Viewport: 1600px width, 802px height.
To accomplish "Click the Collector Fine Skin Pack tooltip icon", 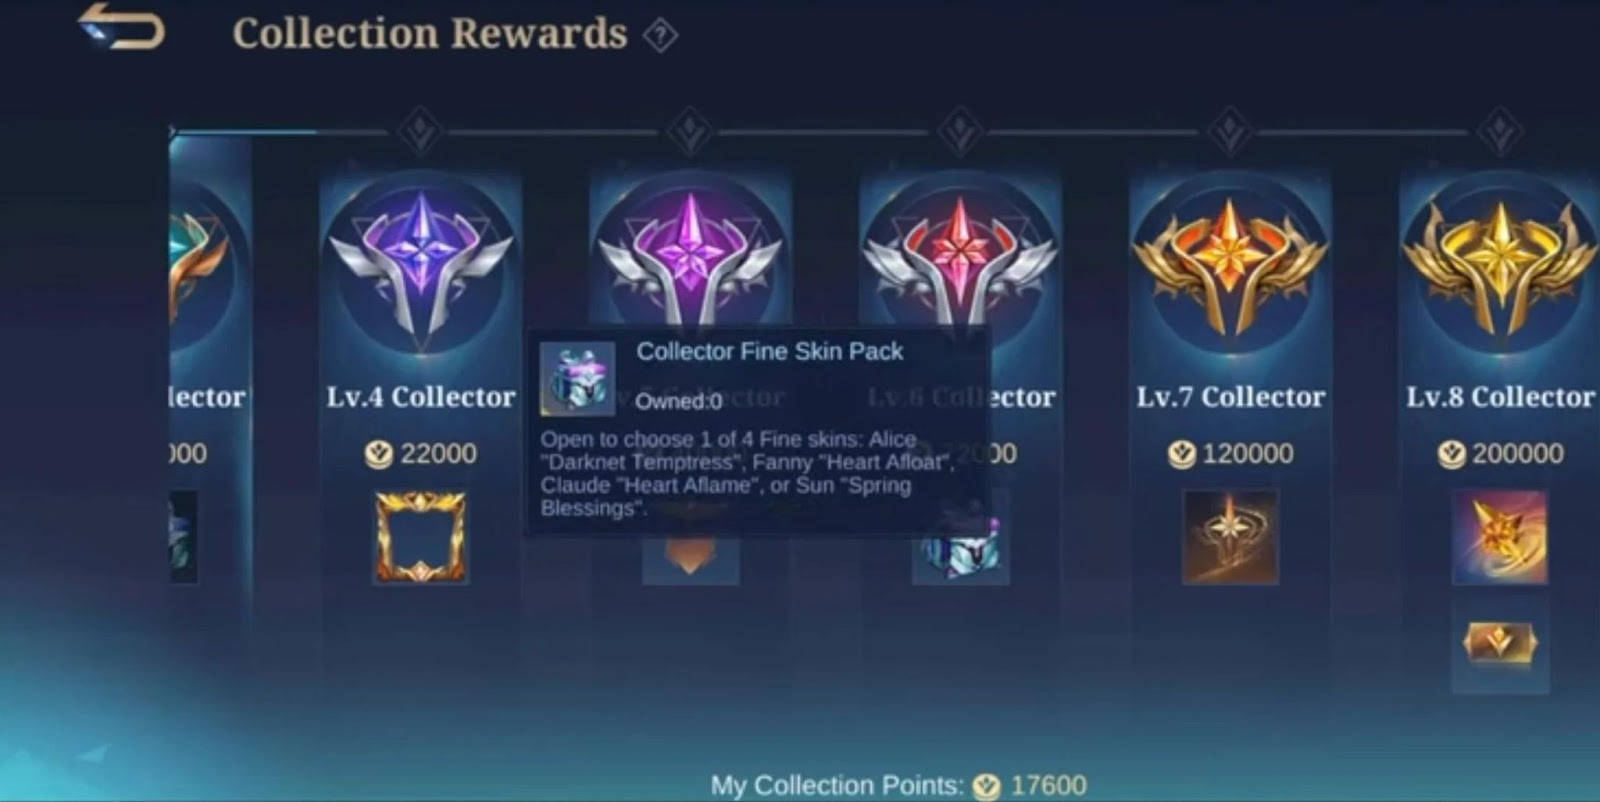I will click(577, 379).
